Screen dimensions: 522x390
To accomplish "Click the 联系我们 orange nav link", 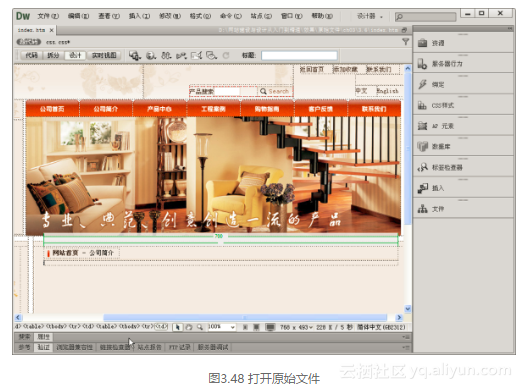I will 374,109.
